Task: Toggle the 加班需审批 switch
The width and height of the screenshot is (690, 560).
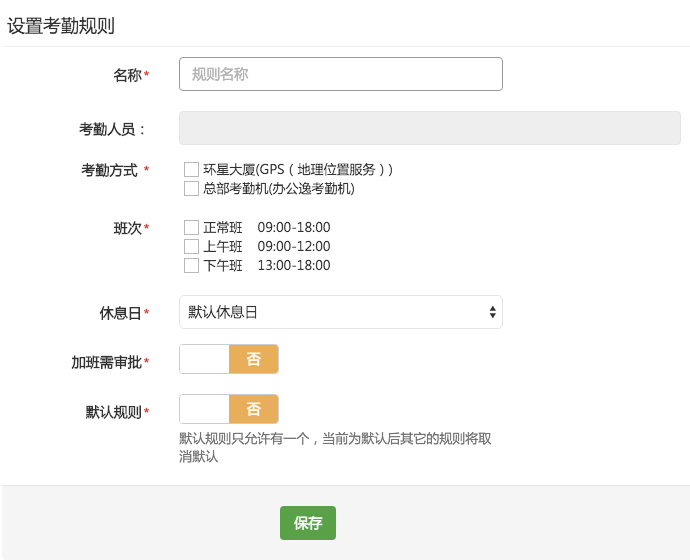Action: pyautogui.click(x=229, y=359)
